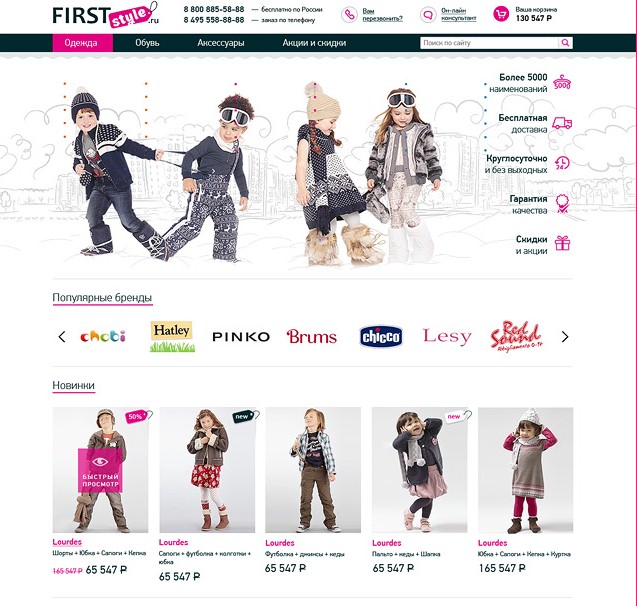Open quick view eye overlay on first product
This screenshot has height=606, width=637.
(100, 470)
